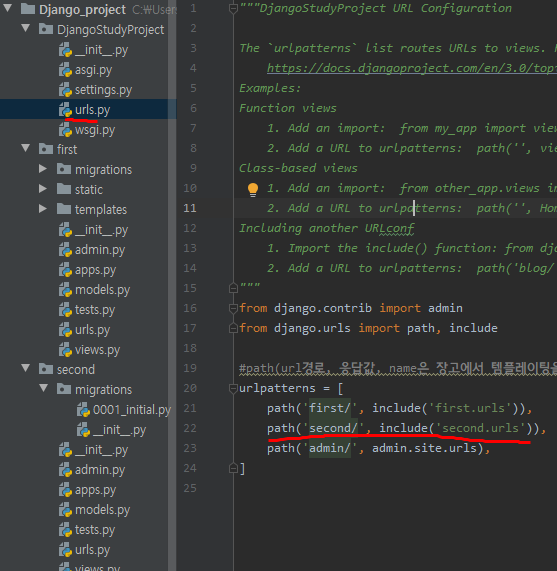Click the project panel vertical scrollbar
Screen dimensions: 557x571
(x=172, y=286)
